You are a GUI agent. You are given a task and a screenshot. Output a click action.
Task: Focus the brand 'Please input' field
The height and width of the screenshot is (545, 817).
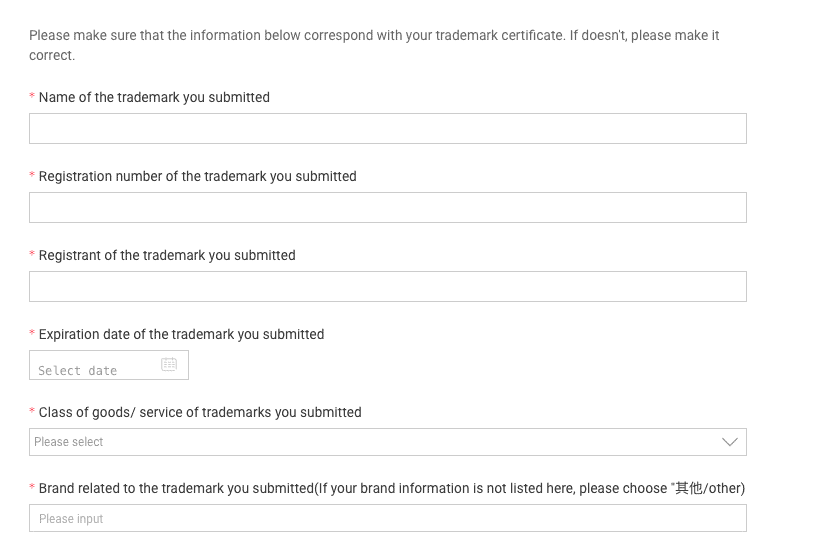coord(387,518)
